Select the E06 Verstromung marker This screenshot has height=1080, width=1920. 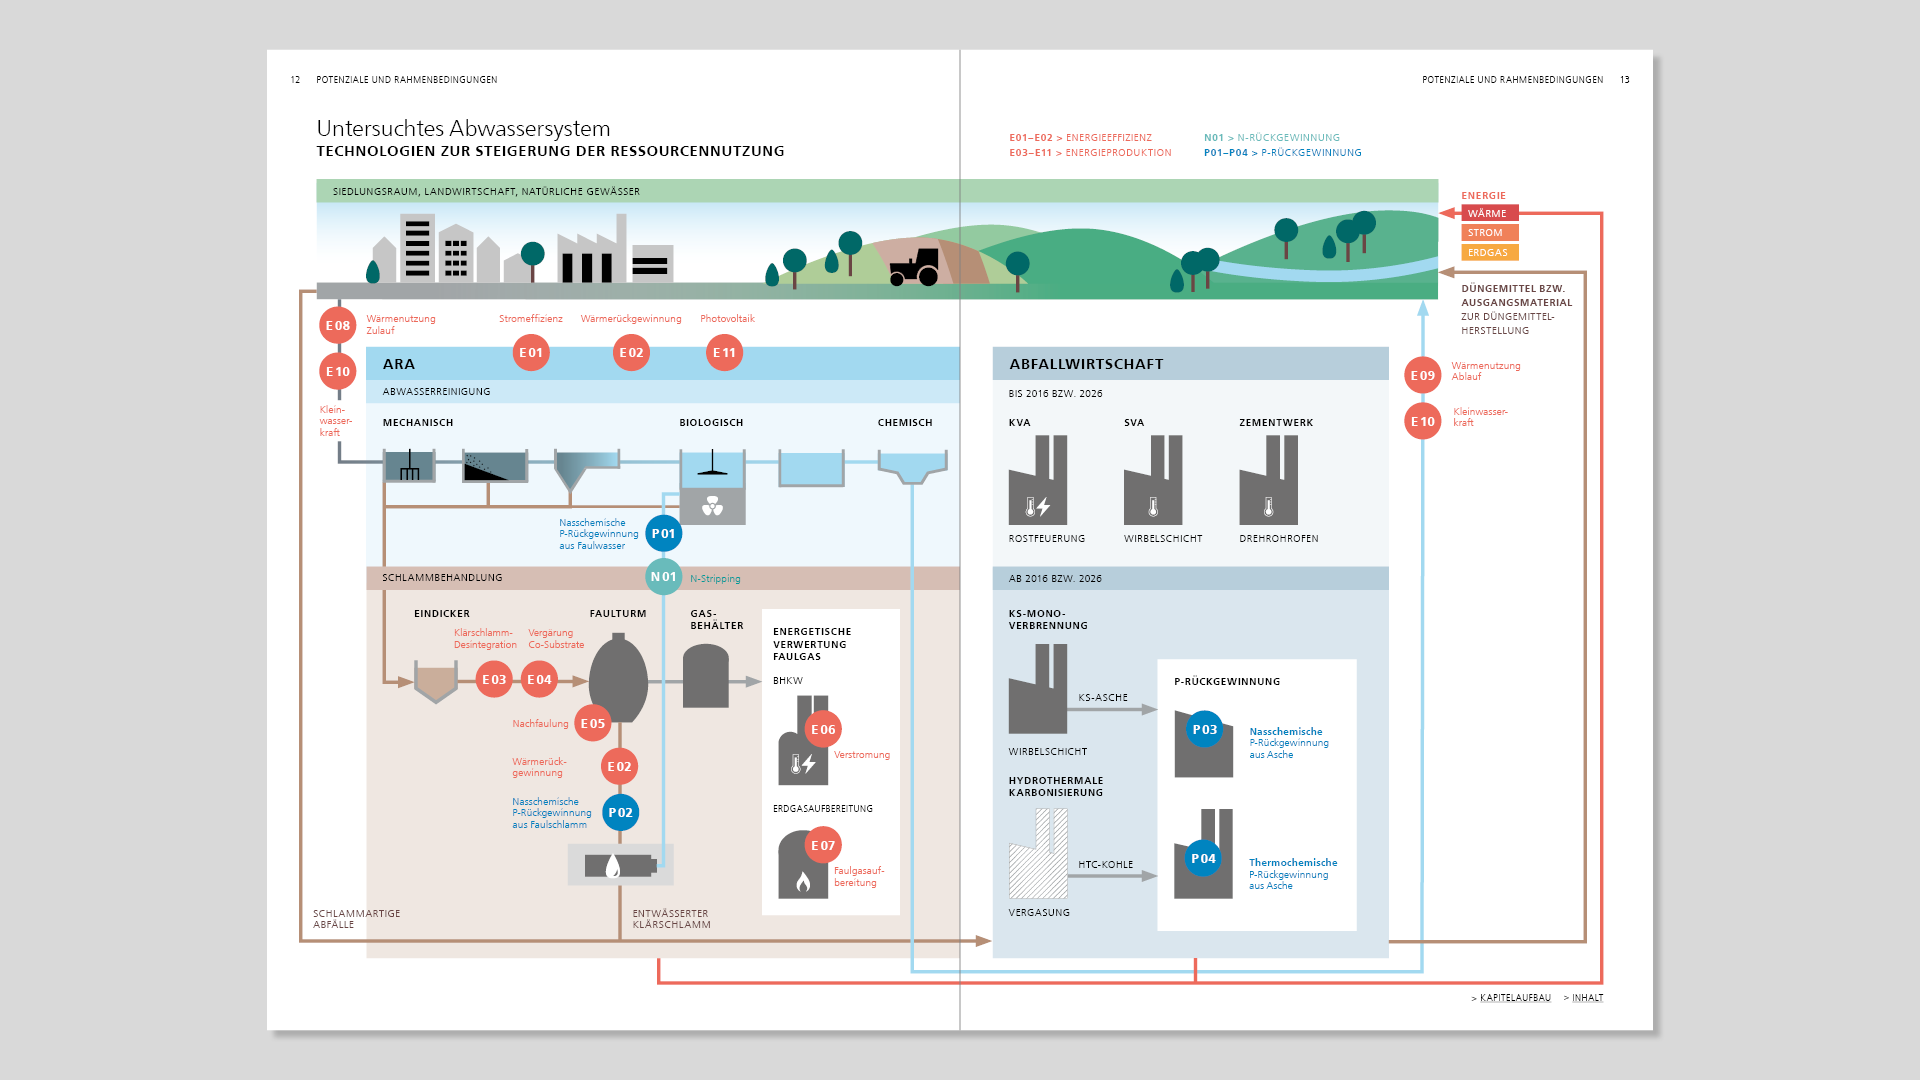point(823,730)
